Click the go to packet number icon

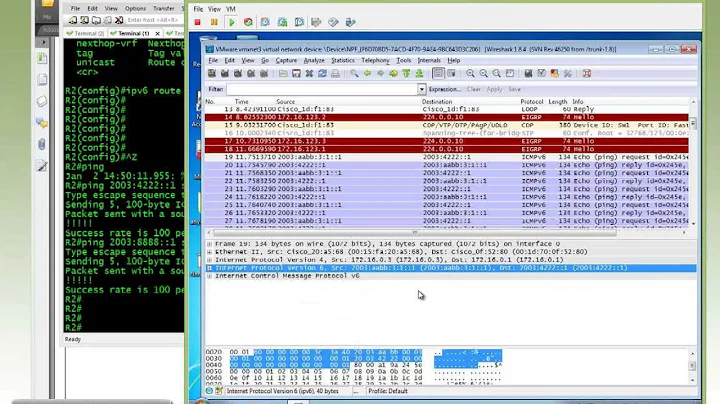click(x=393, y=73)
